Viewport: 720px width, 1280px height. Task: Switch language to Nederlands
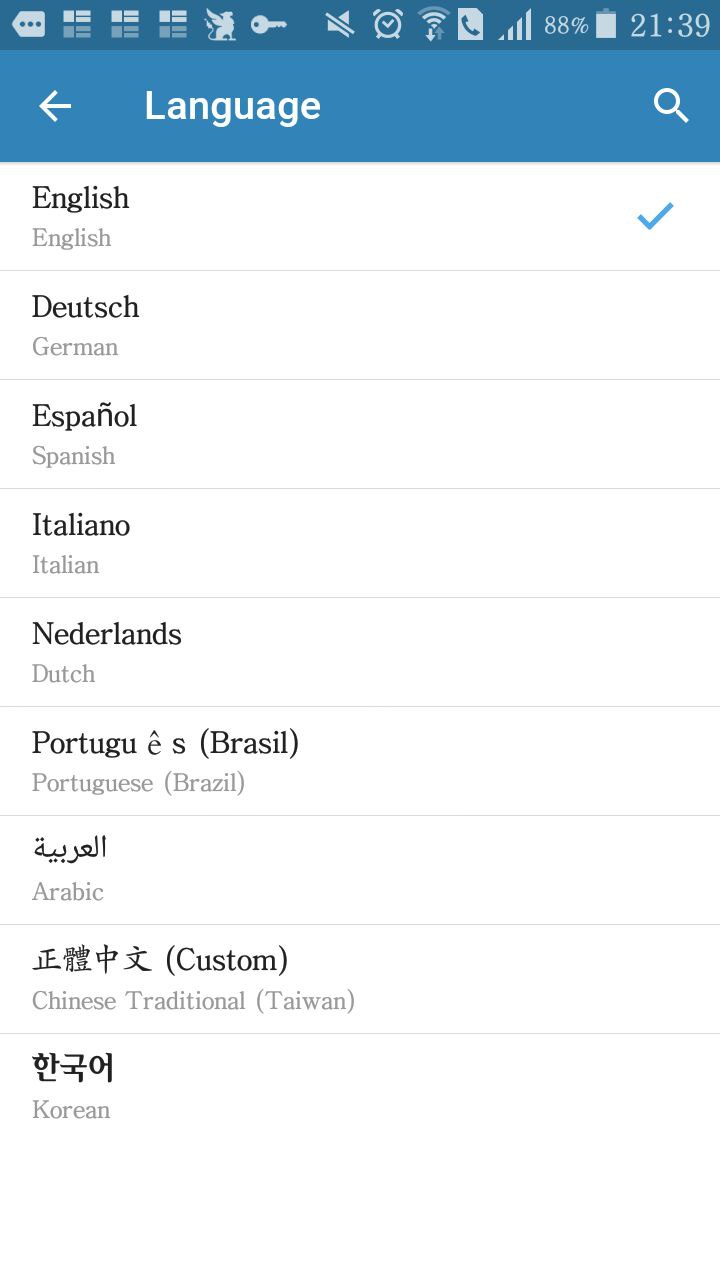pos(300,652)
